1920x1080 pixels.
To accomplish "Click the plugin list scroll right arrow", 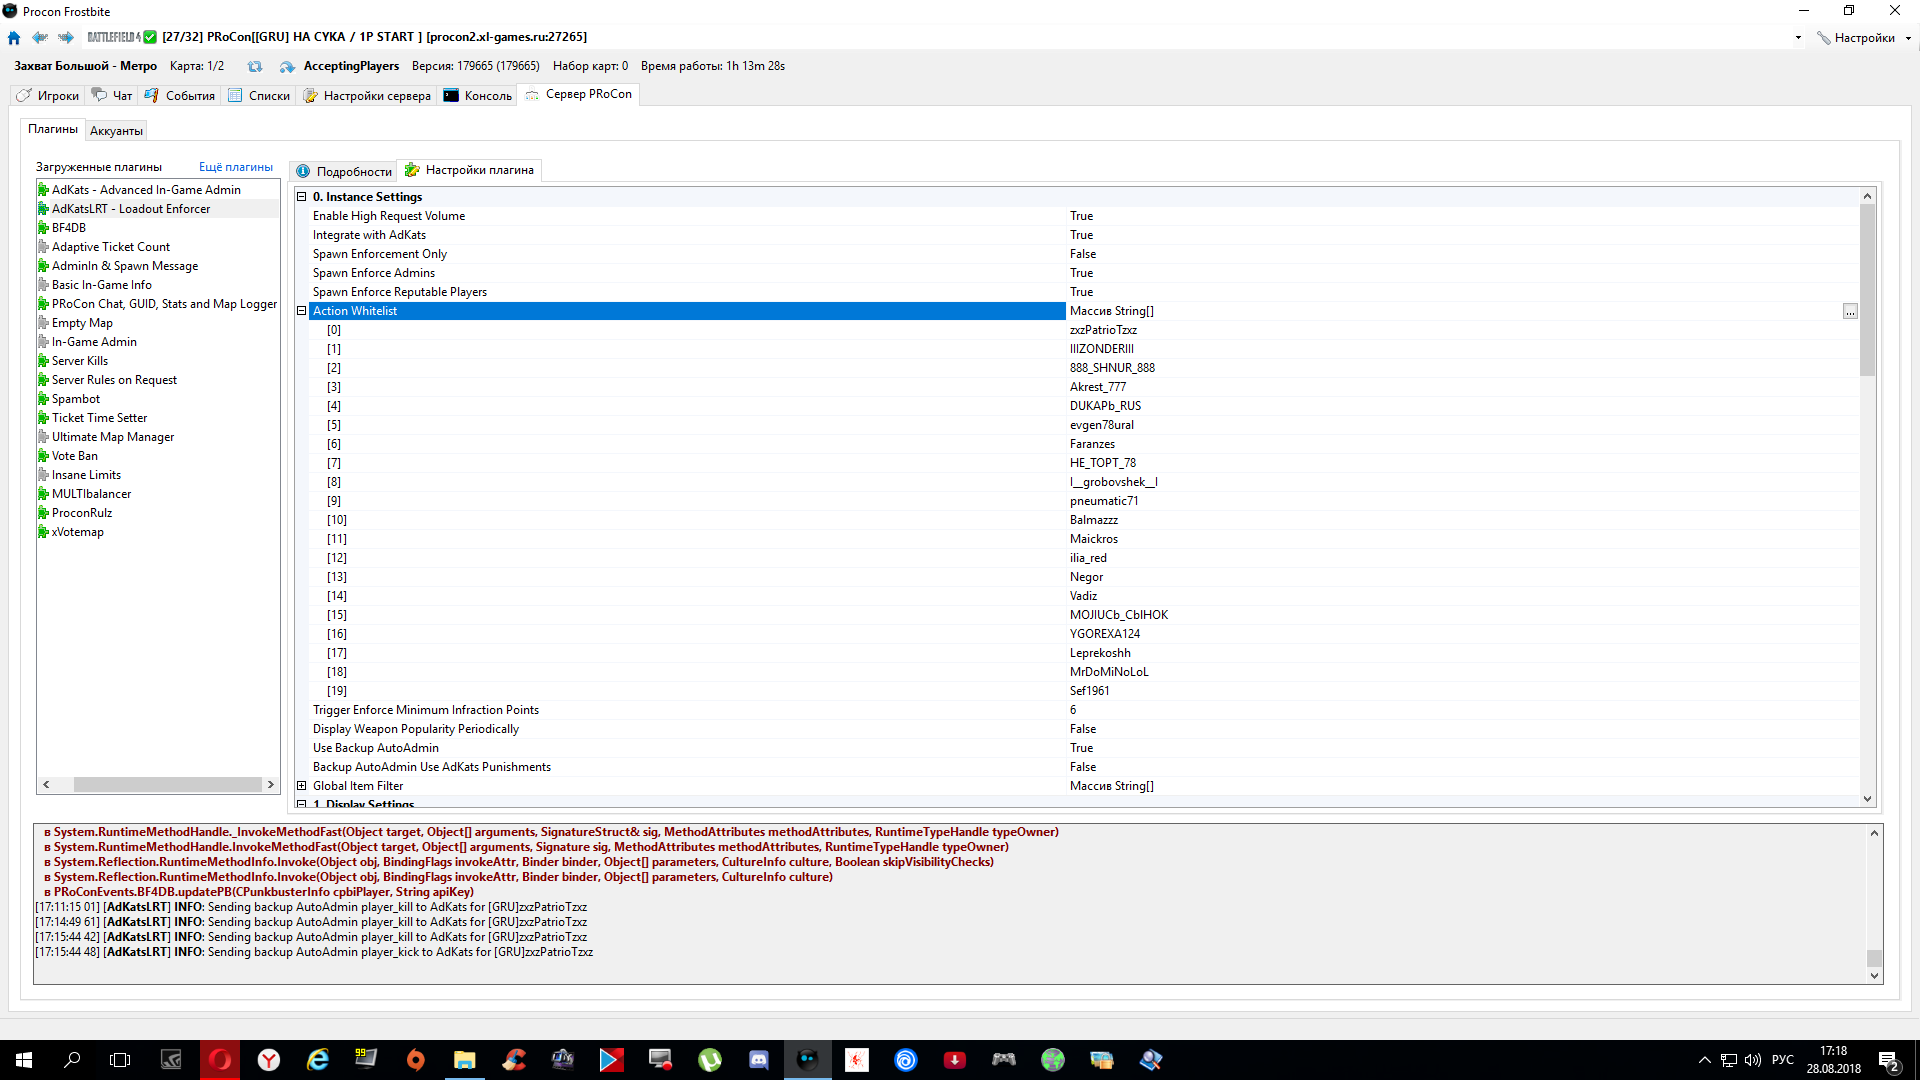I will (270, 785).
